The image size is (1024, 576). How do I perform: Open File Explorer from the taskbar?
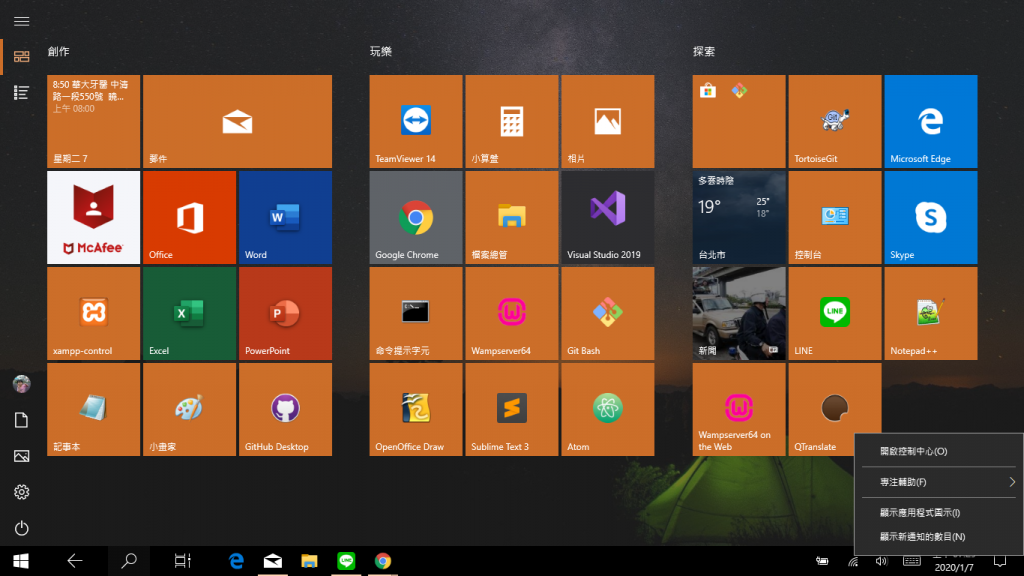tap(310, 561)
